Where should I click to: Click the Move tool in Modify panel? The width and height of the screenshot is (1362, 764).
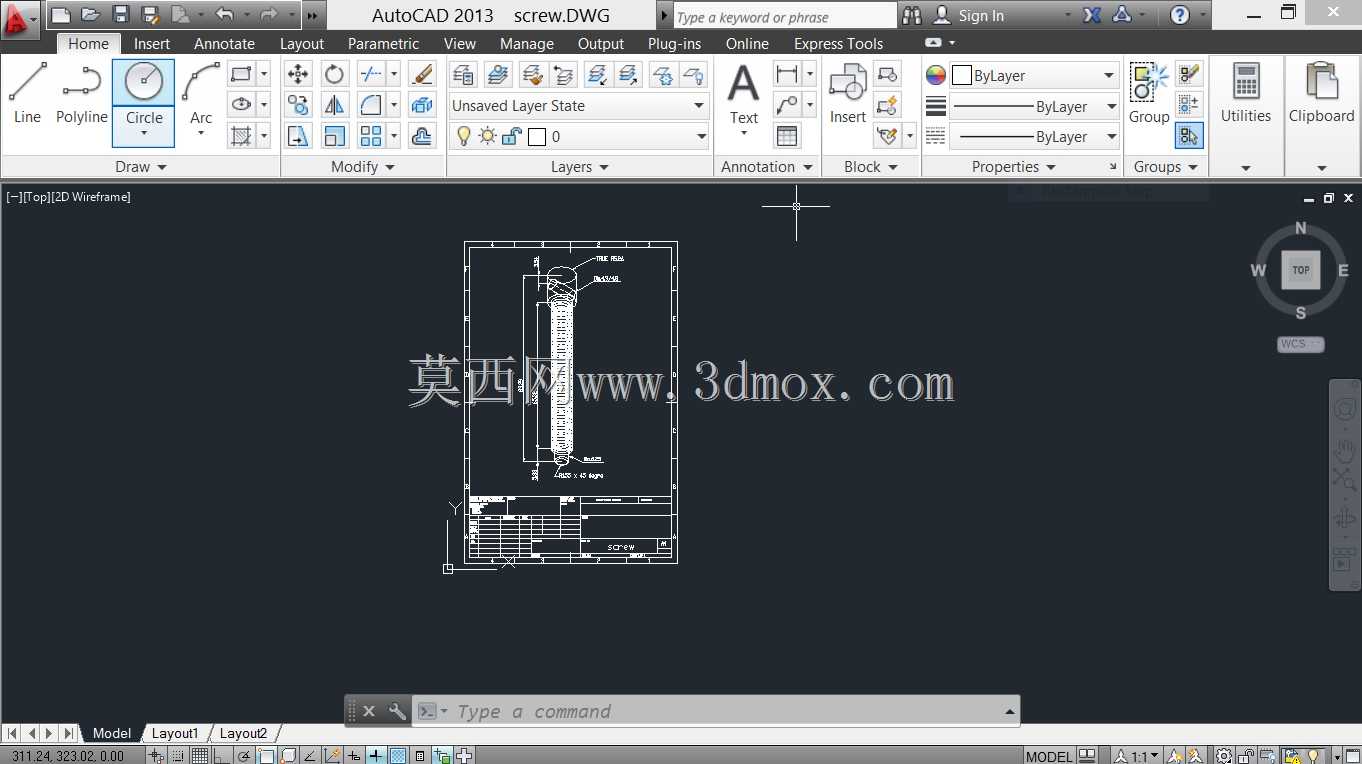(x=298, y=74)
